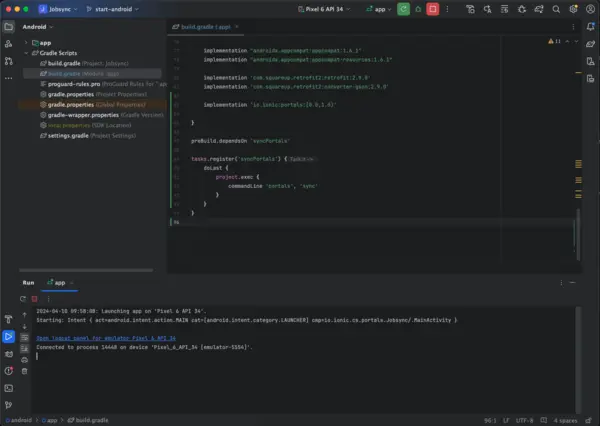This screenshot has width=600, height=426.
Task: Click the Rerun icon in Run panel
Action: tap(24, 298)
